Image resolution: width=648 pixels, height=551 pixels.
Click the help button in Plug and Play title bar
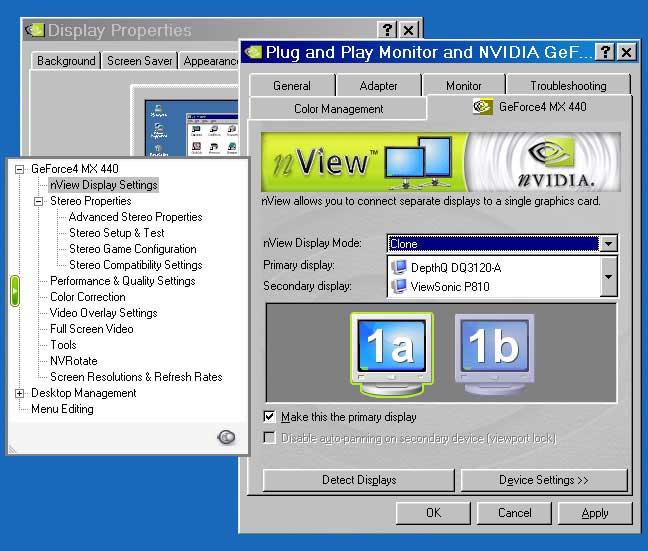[x=605, y=52]
